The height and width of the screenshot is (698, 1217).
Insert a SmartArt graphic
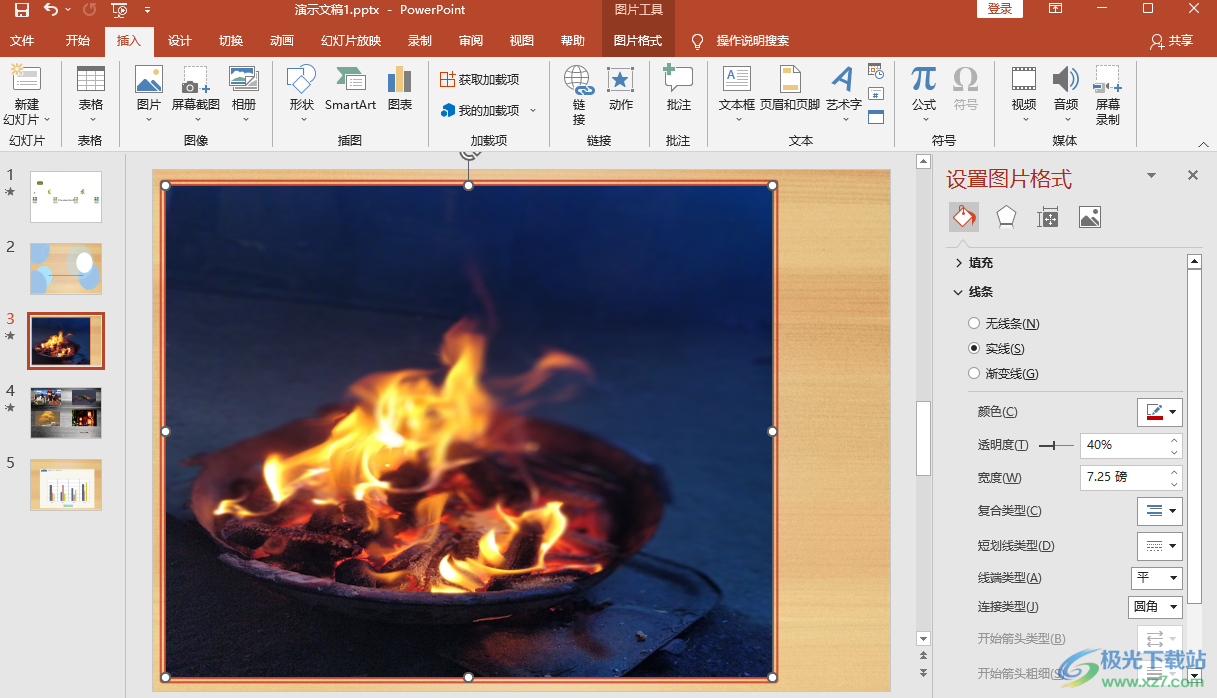click(x=351, y=90)
